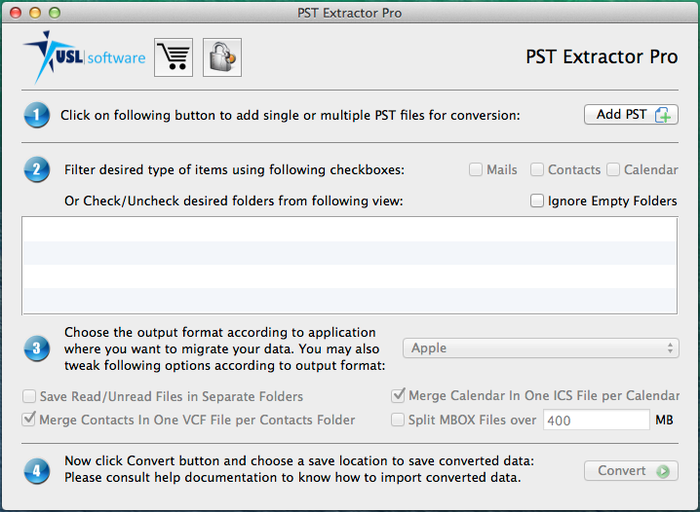This screenshot has width=700, height=512.
Task: Click the Add PST button
Action: (631, 115)
